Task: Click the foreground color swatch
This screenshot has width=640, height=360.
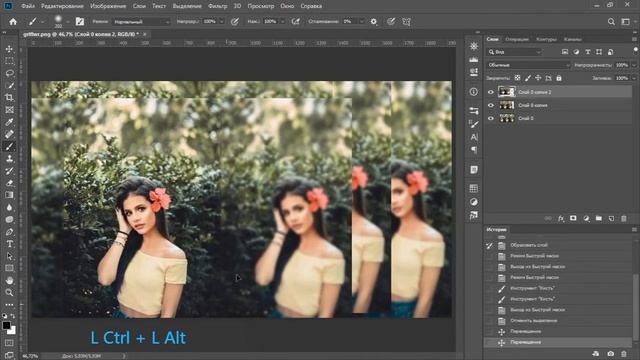Action: tap(6, 325)
